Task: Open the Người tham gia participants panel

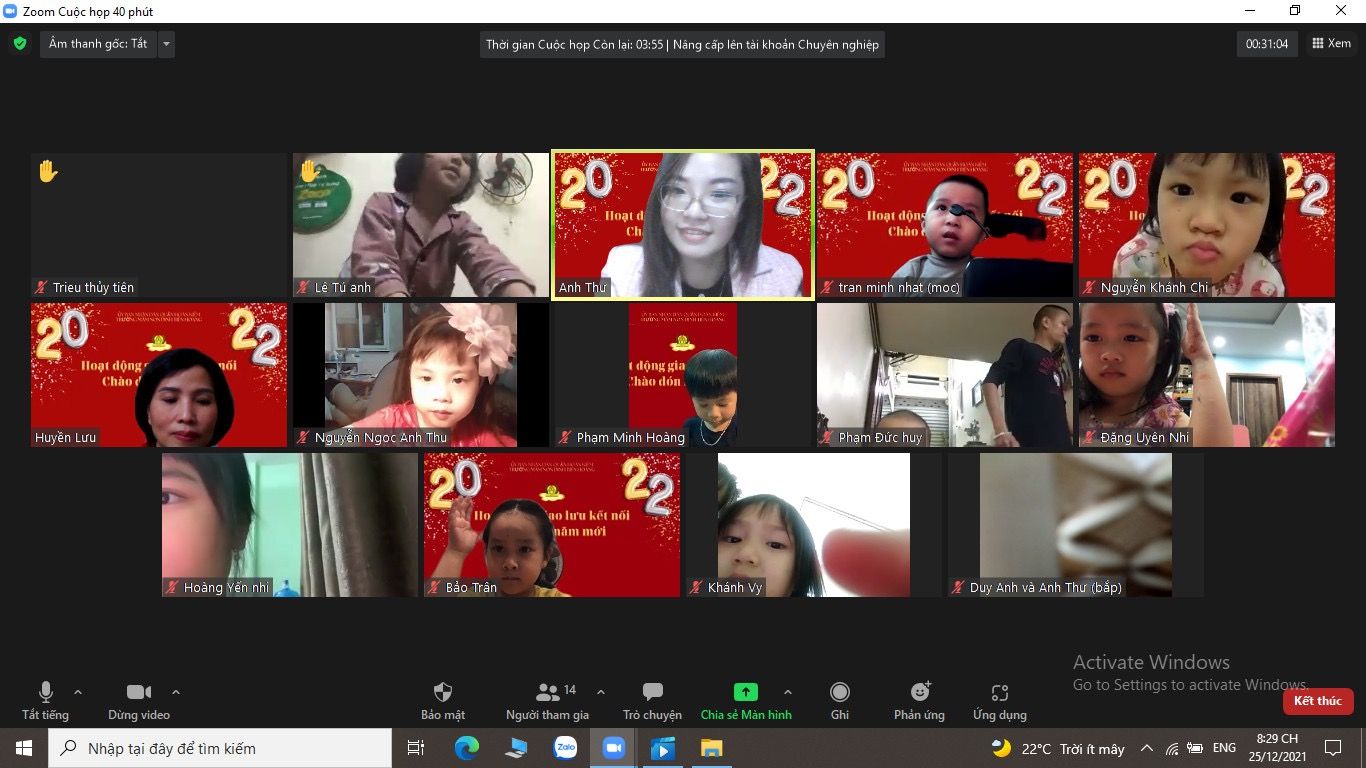Action: point(548,693)
